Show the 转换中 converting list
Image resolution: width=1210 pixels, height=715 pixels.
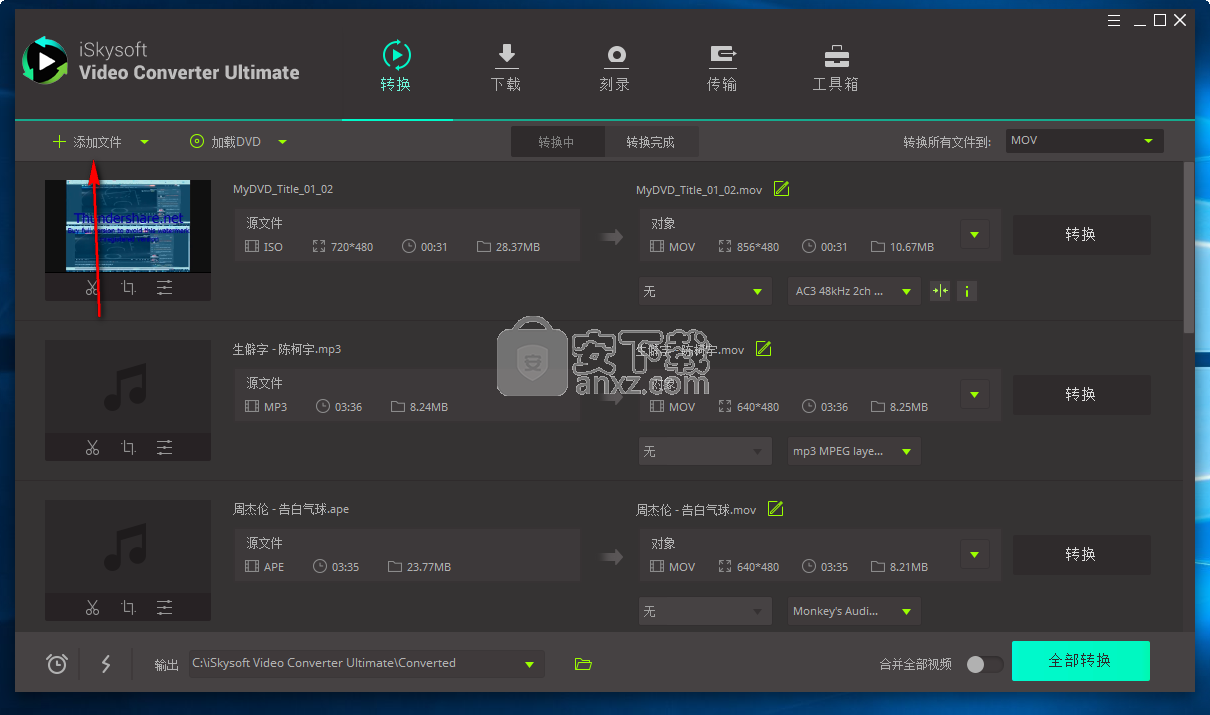(x=557, y=142)
